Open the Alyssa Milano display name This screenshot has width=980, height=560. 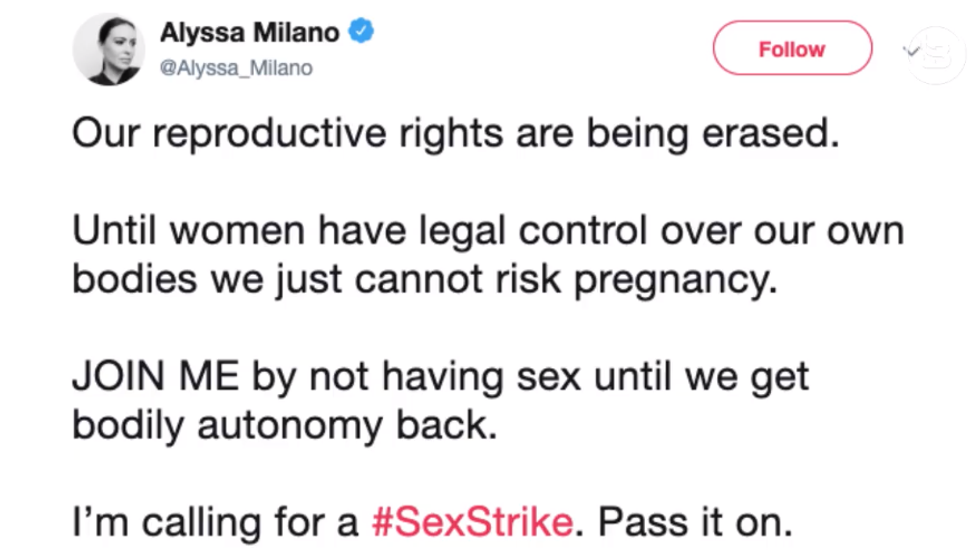(x=249, y=34)
